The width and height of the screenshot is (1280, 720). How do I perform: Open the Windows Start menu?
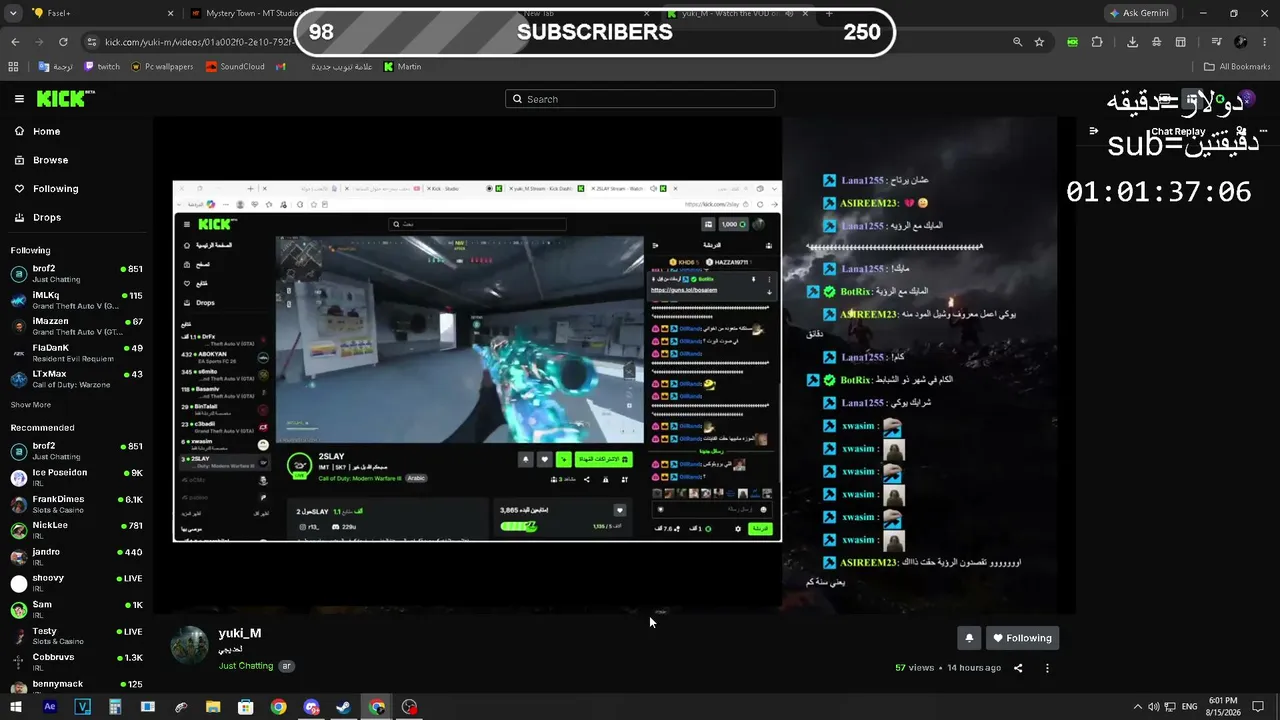click(x=16, y=707)
